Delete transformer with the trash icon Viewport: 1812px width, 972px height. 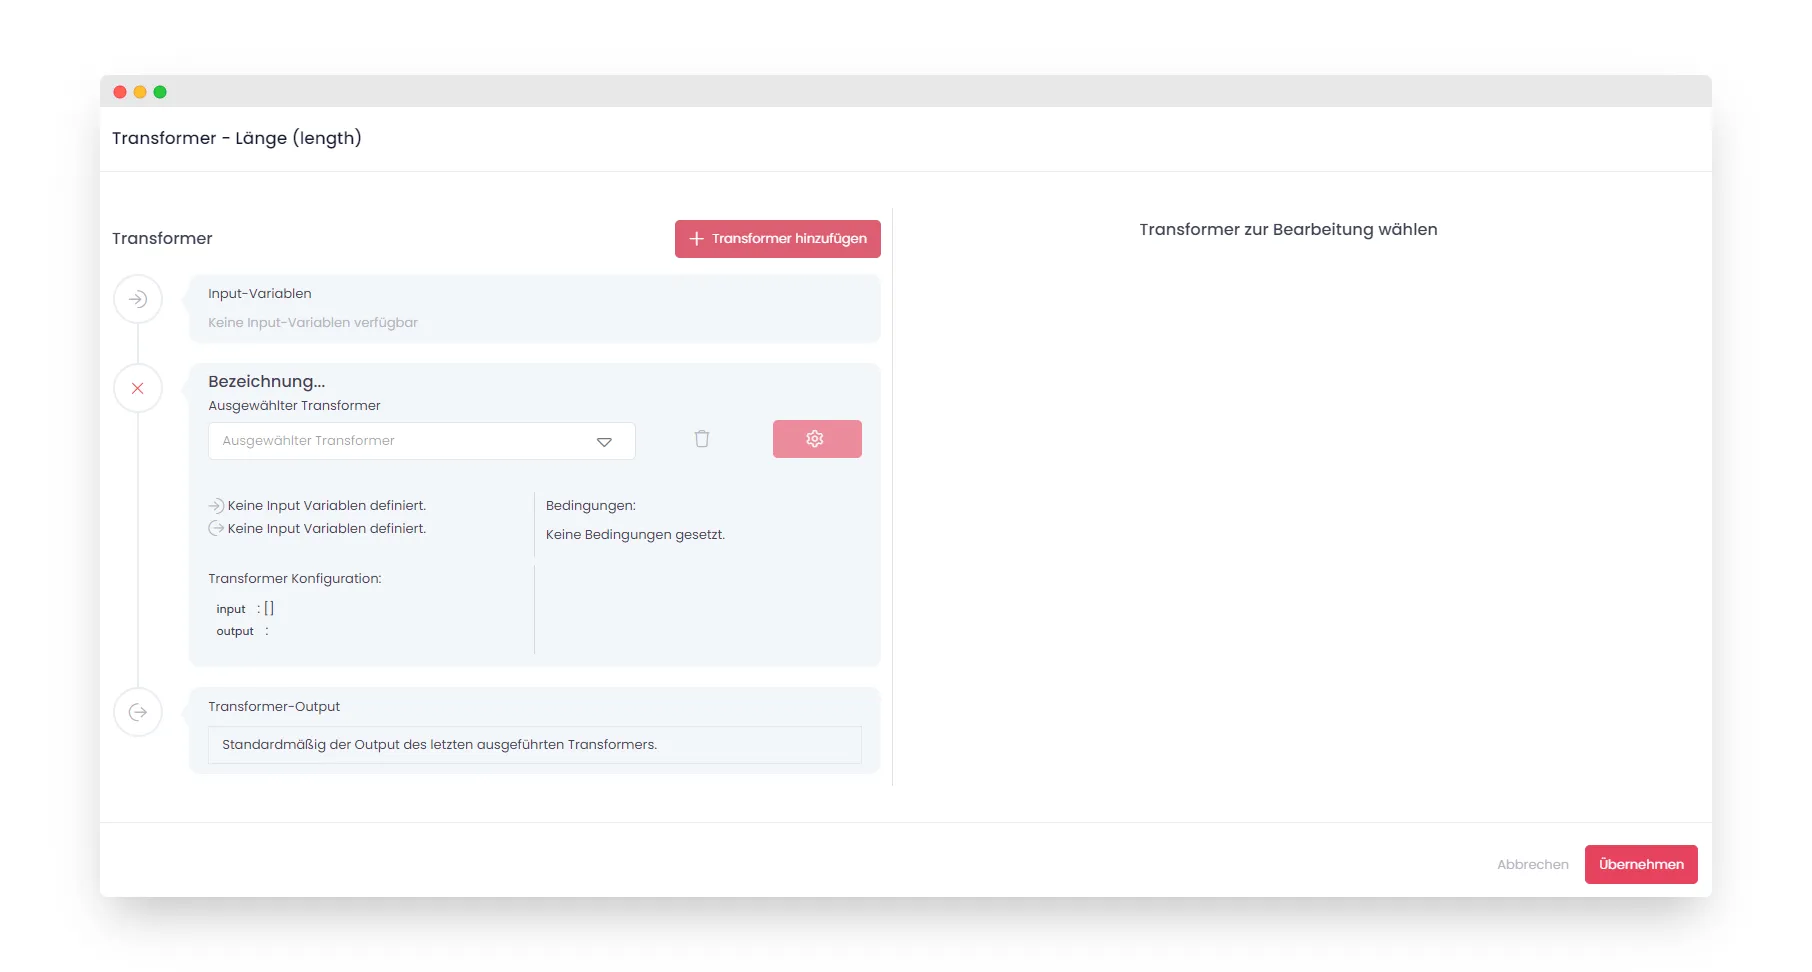point(702,439)
